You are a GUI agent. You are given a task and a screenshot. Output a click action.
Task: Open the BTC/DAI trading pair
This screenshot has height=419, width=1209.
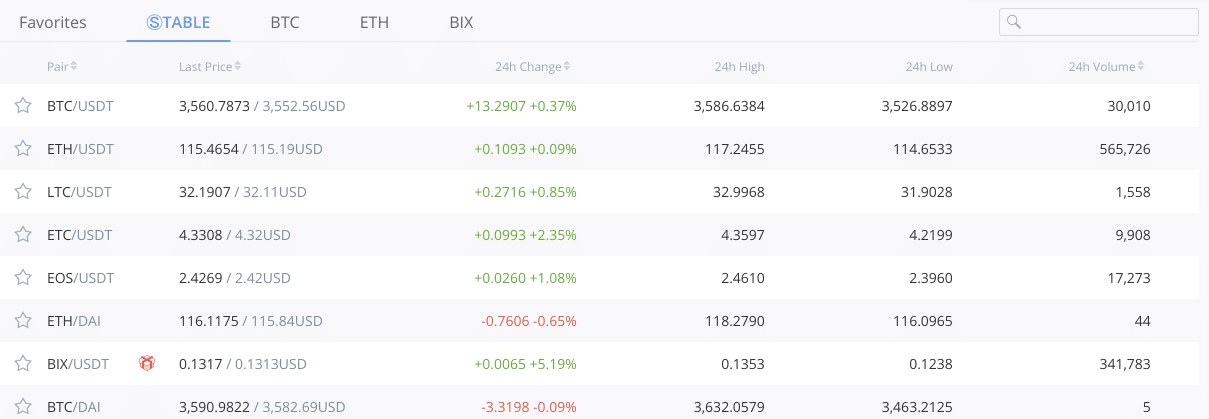click(73, 407)
